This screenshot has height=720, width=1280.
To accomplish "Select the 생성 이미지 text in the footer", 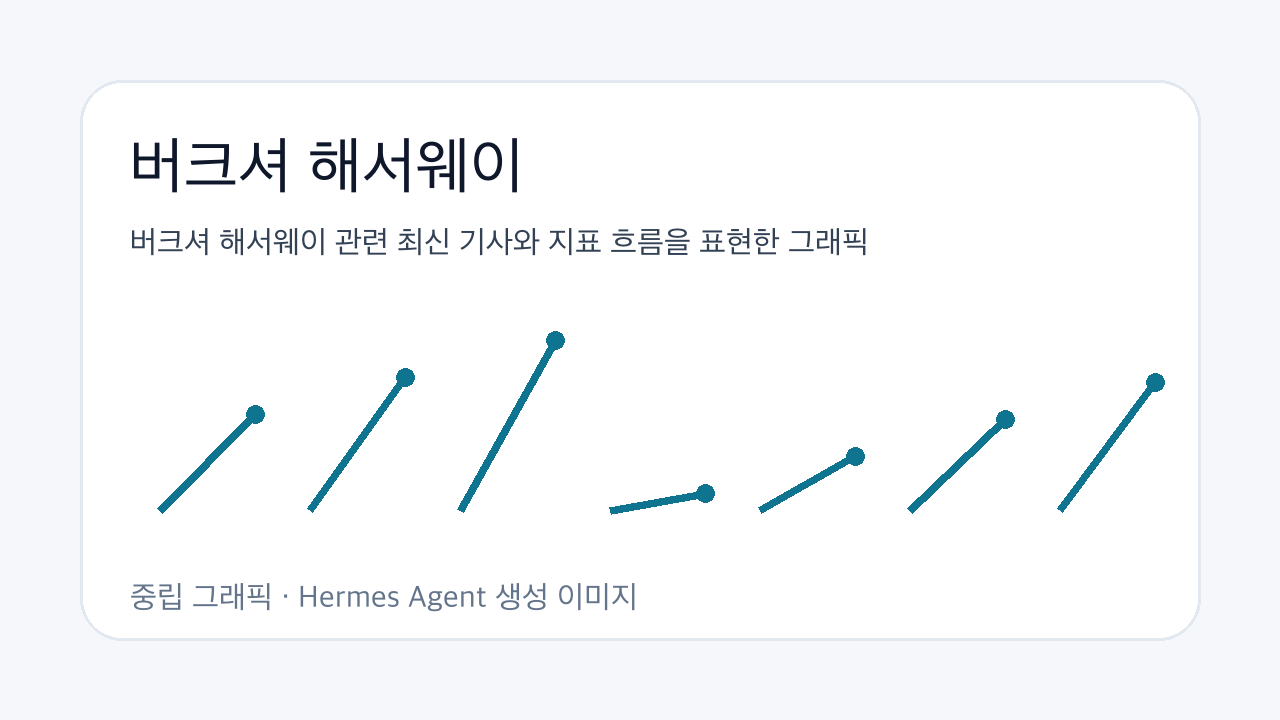I will point(566,598).
